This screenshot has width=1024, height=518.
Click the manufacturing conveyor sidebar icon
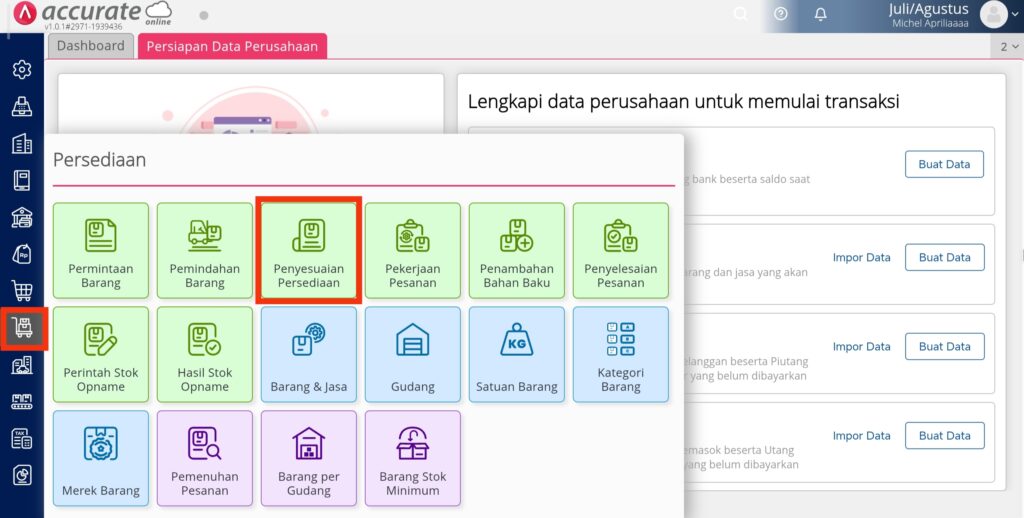[x=22, y=402]
